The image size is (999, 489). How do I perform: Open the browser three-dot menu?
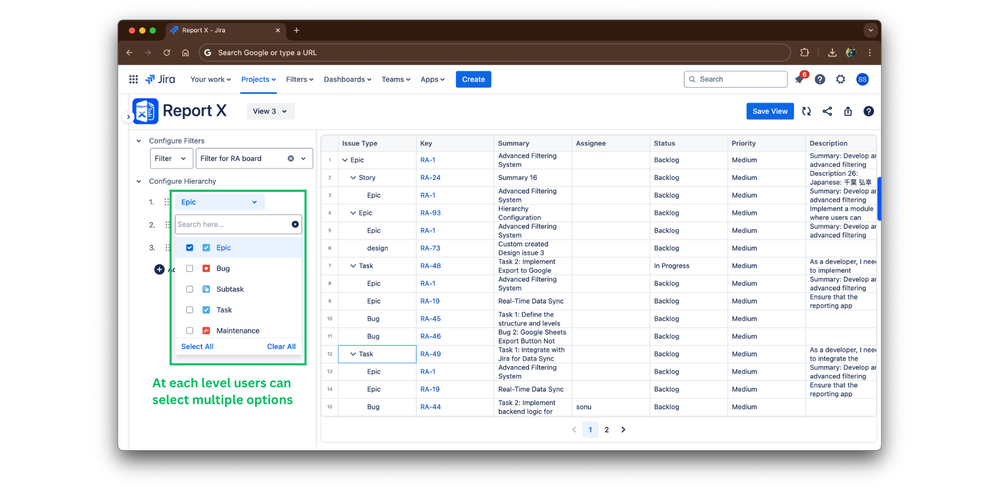pyautogui.click(x=870, y=53)
